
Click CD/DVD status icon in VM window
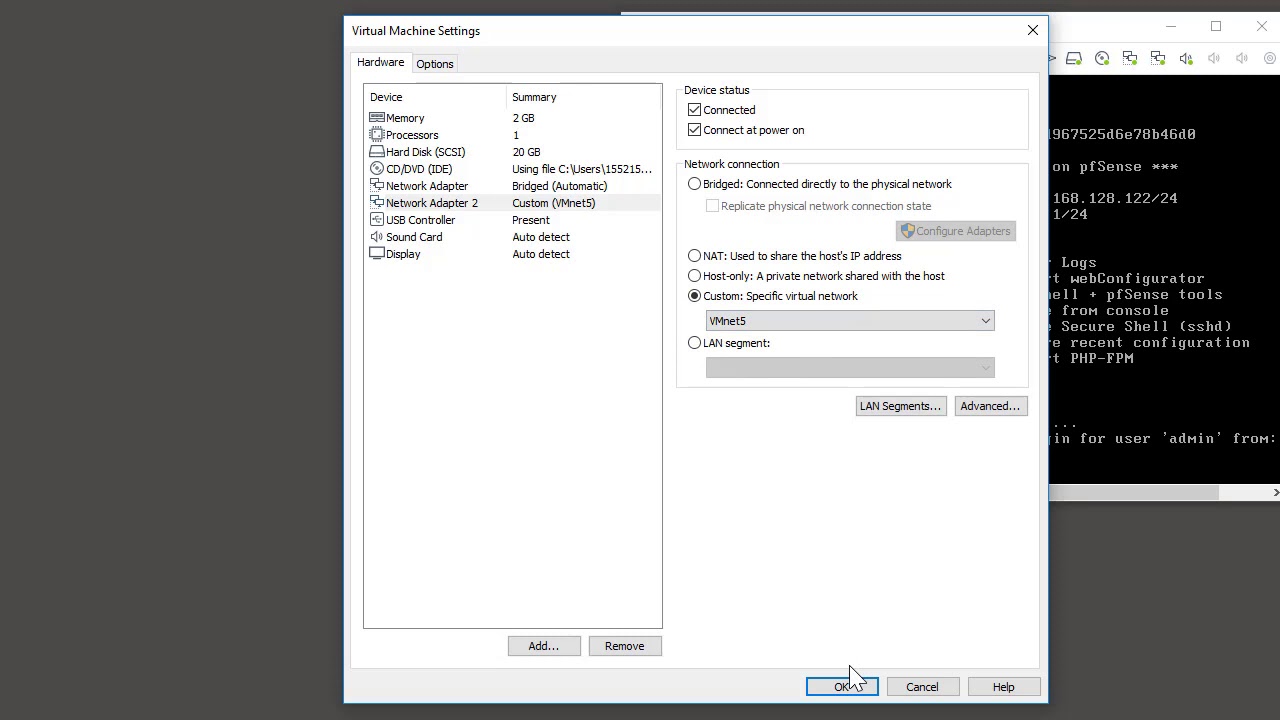pyautogui.click(x=1102, y=59)
